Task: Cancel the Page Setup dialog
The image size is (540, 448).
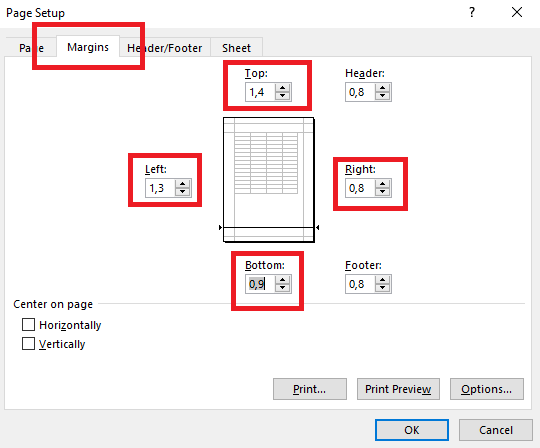Action: 496,430
